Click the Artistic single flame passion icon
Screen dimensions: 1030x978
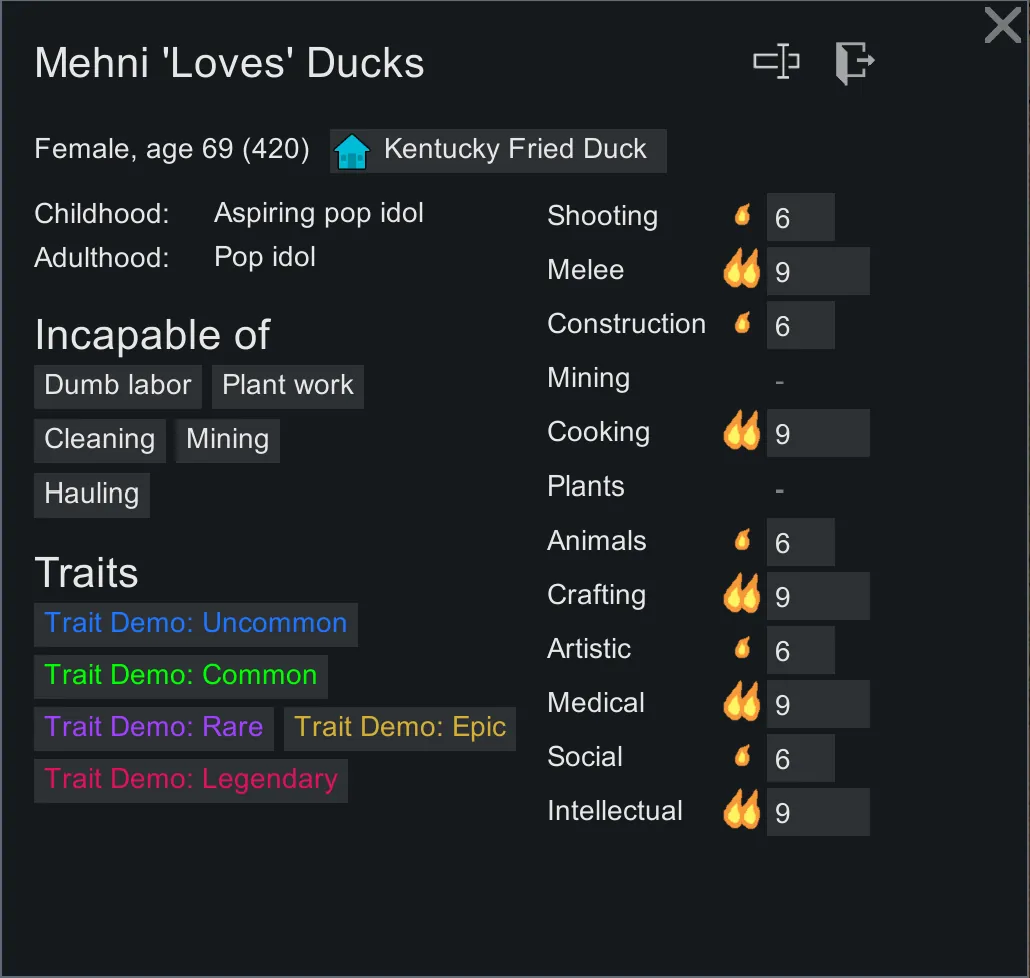742,648
